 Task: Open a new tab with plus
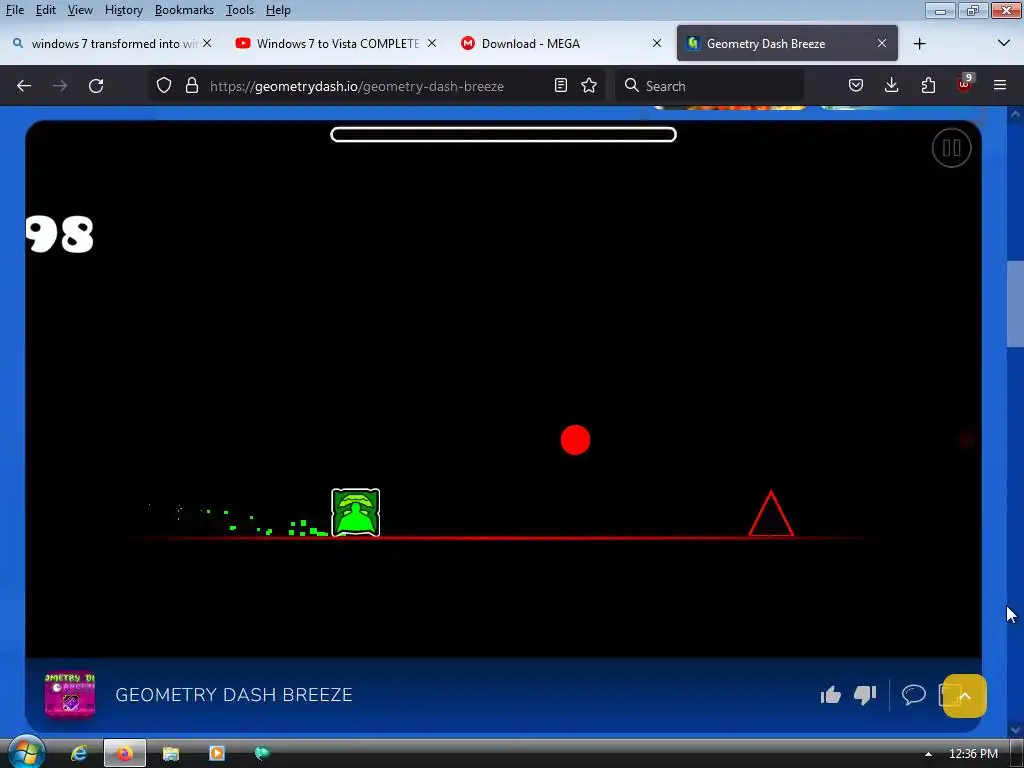pyautogui.click(x=920, y=43)
